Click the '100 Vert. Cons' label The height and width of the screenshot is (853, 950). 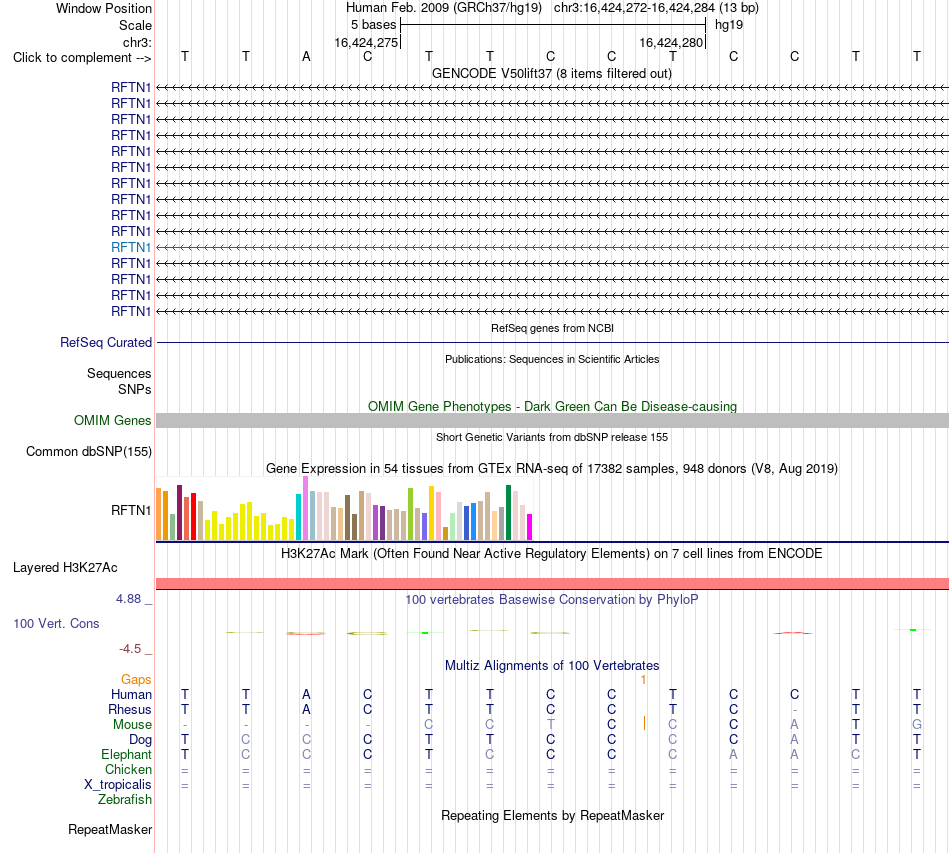[56, 623]
